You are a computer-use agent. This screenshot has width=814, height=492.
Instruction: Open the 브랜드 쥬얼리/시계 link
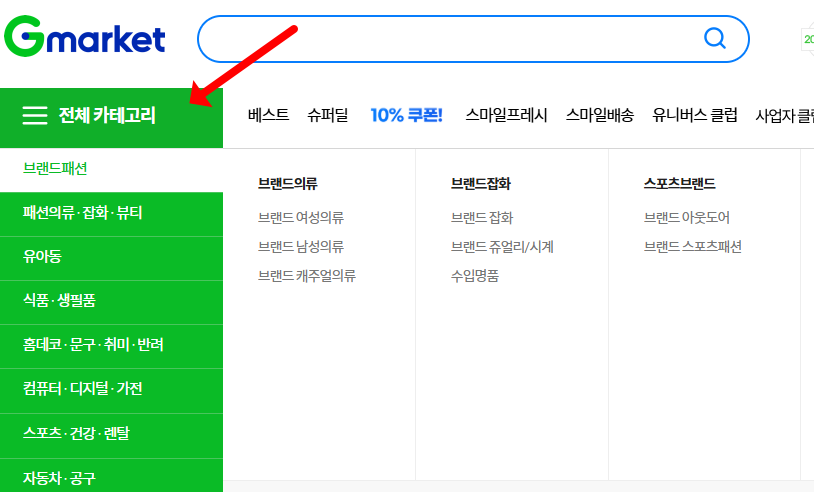[x=502, y=247]
